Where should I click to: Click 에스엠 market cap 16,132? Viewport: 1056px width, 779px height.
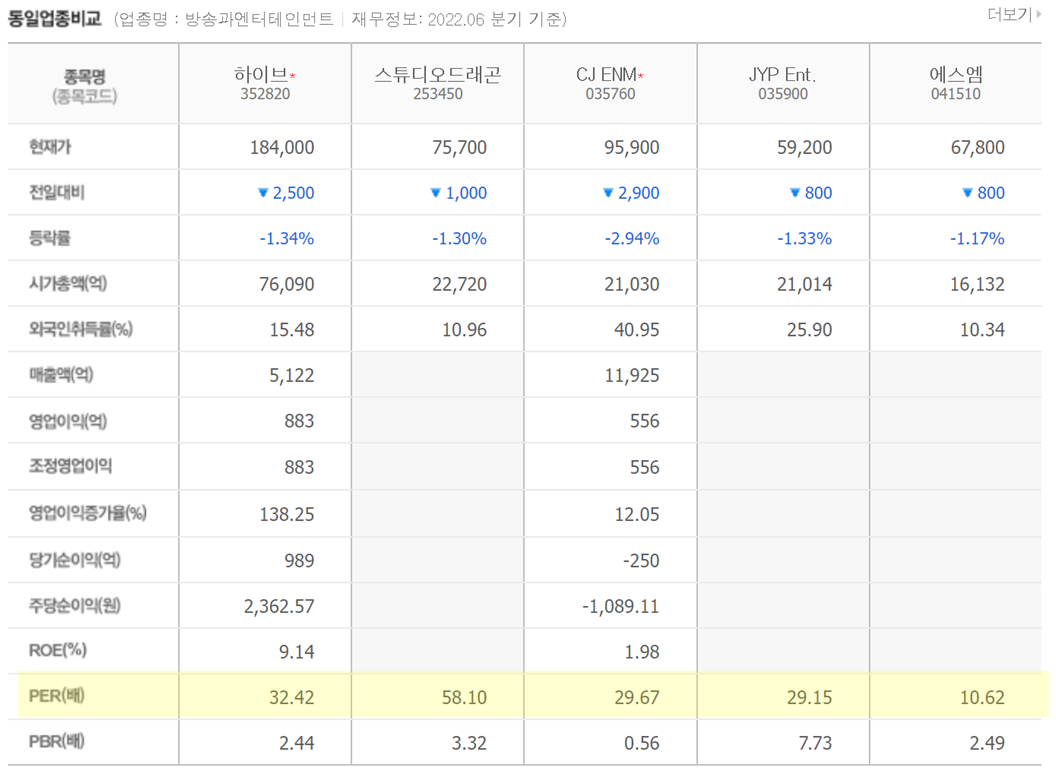point(977,284)
